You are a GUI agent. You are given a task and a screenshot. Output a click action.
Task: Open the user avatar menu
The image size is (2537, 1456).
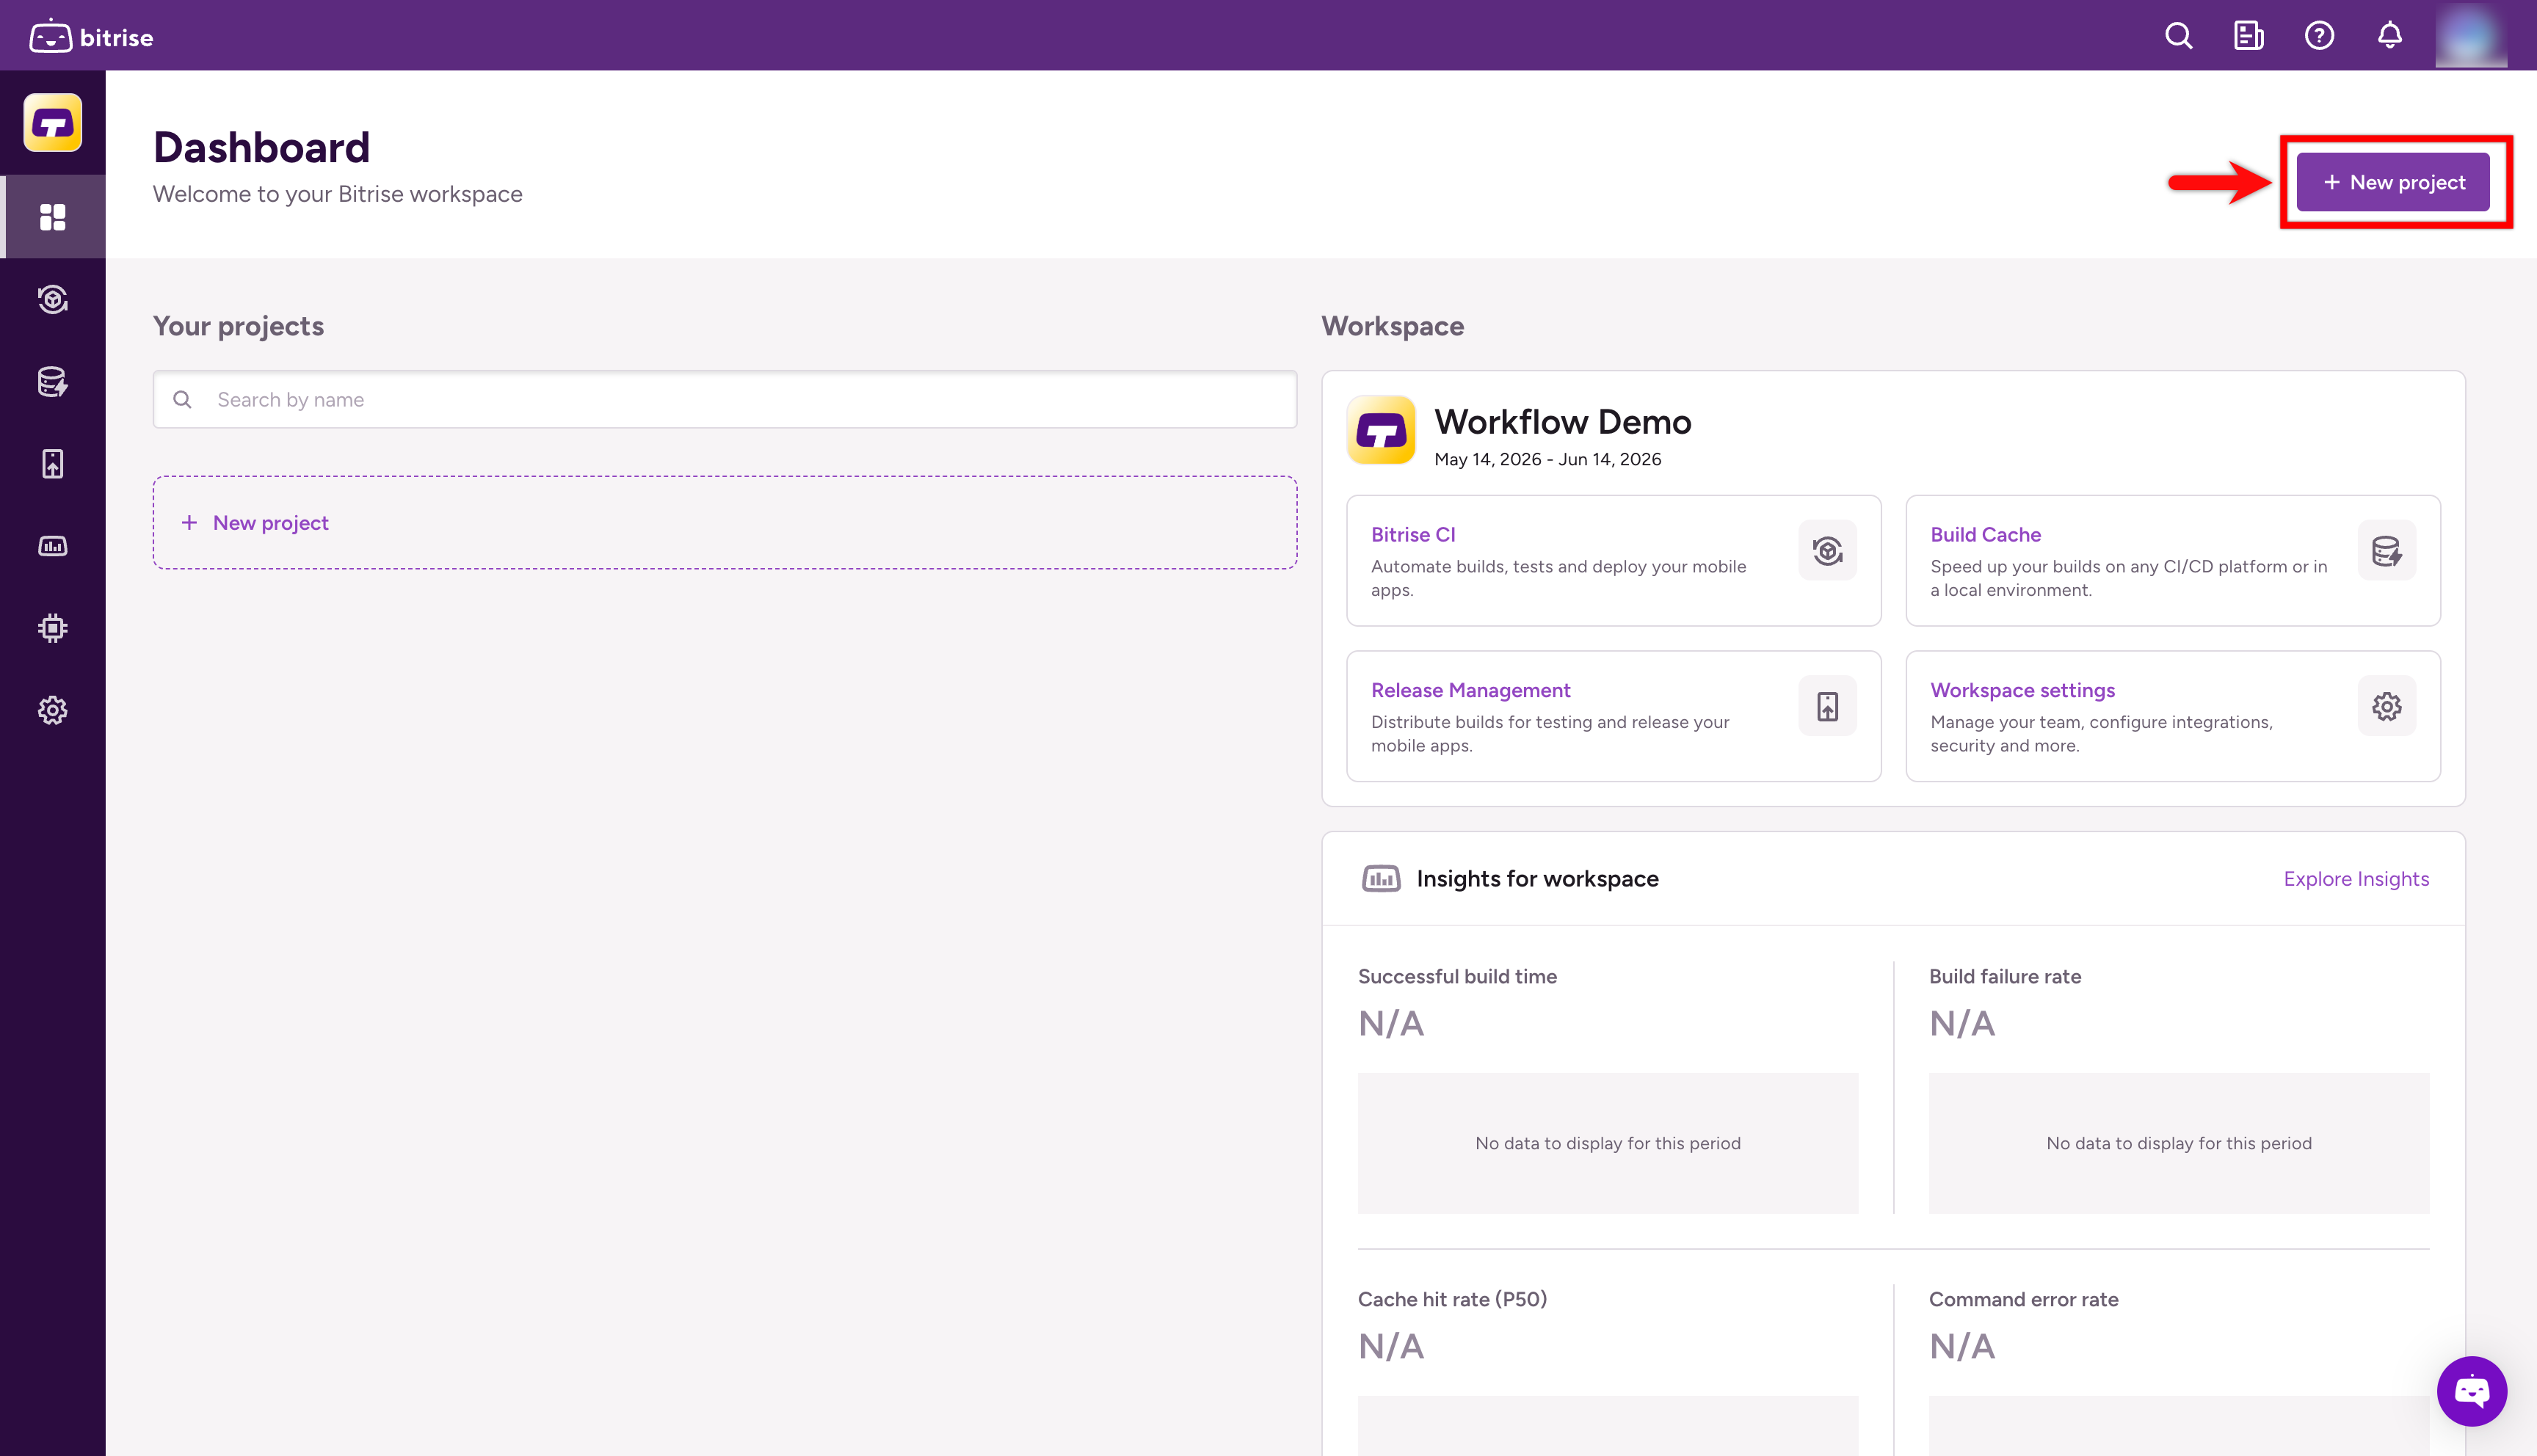tap(2470, 35)
